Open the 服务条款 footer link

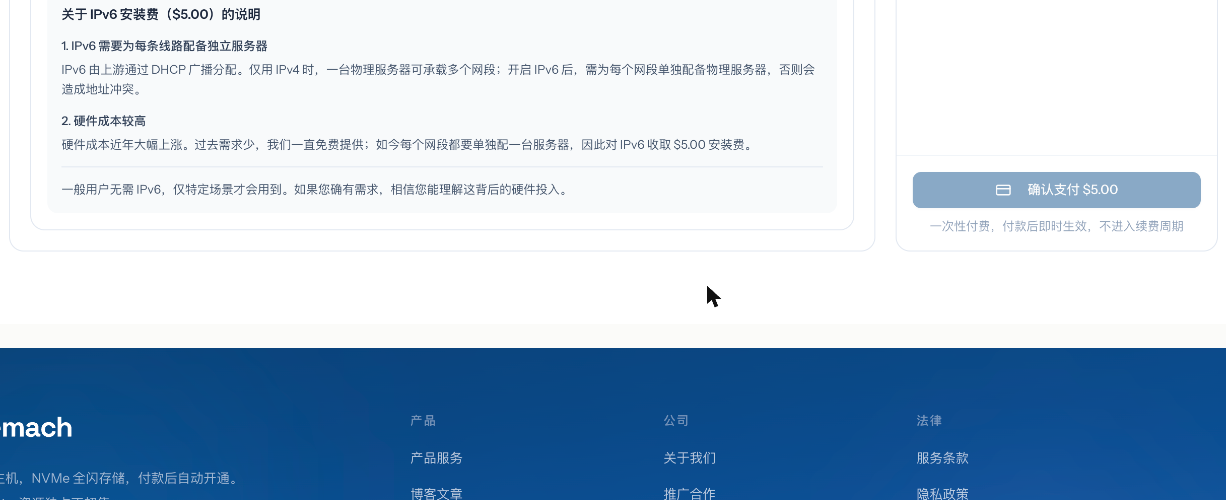pyautogui.click(x=942, y=458)
